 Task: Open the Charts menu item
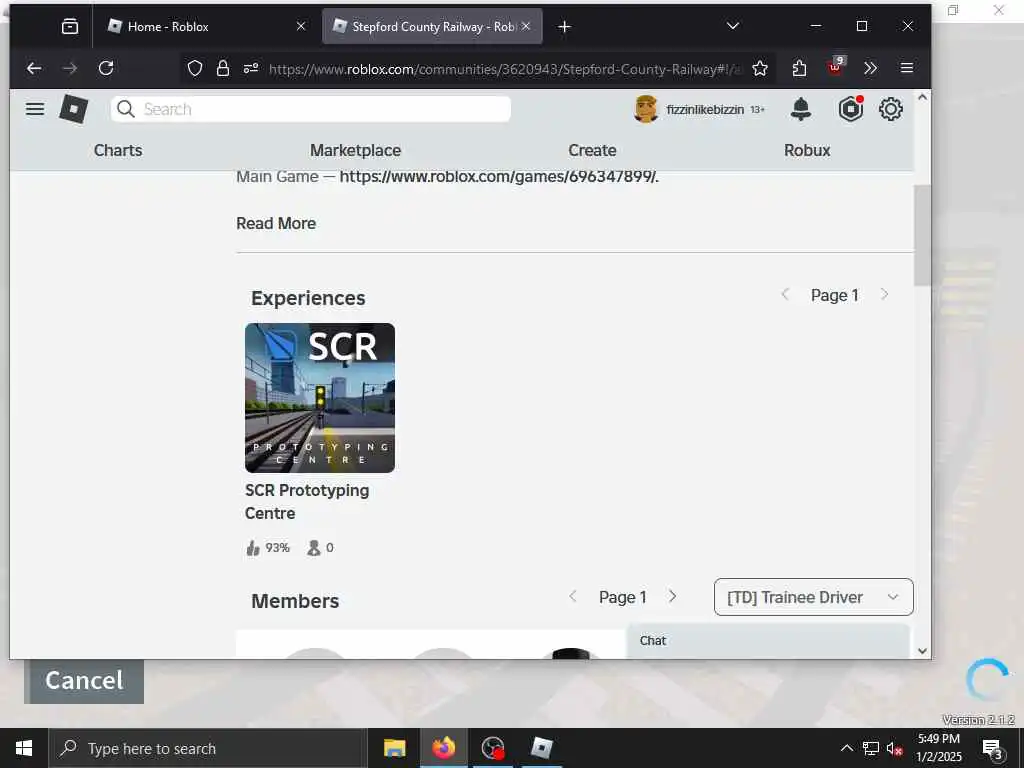118,150
